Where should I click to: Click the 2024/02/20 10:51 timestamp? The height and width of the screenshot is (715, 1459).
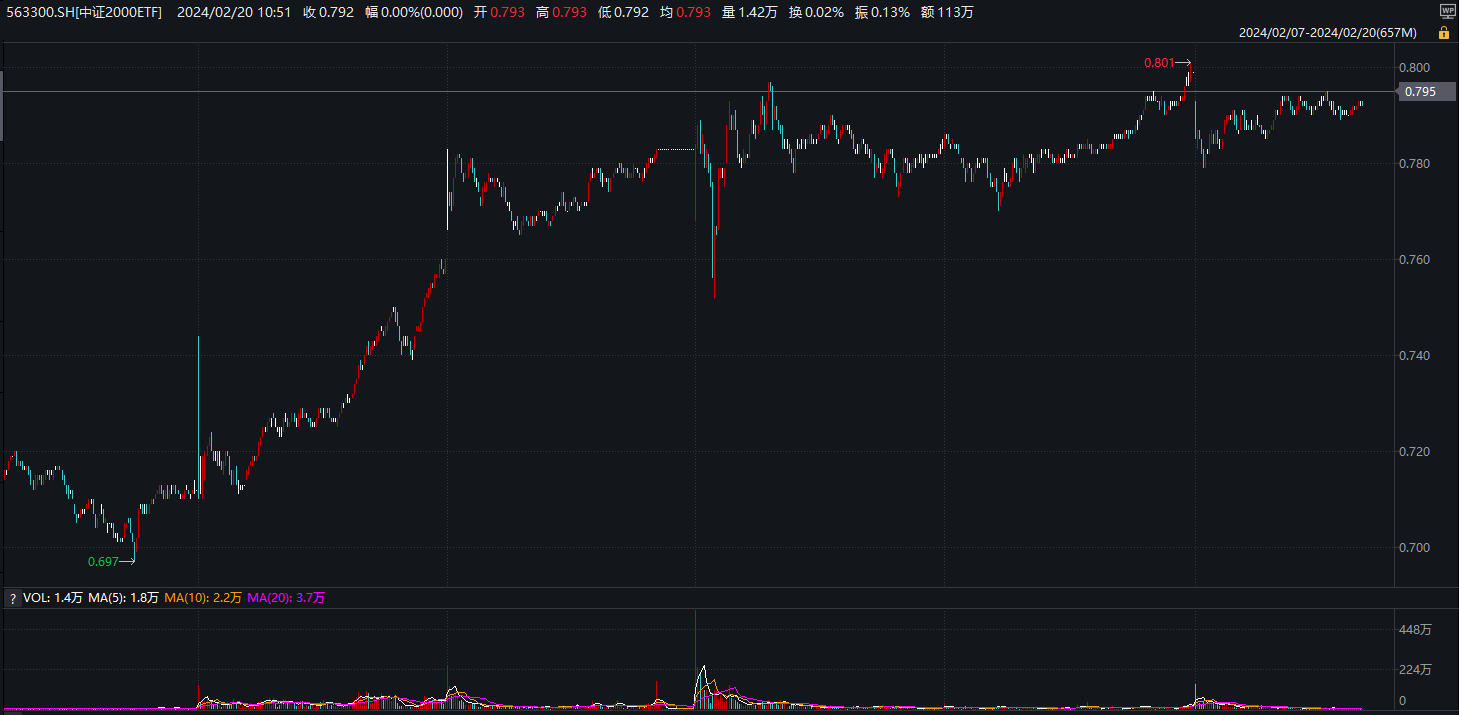pyautogui.click(x=234, y=12)
